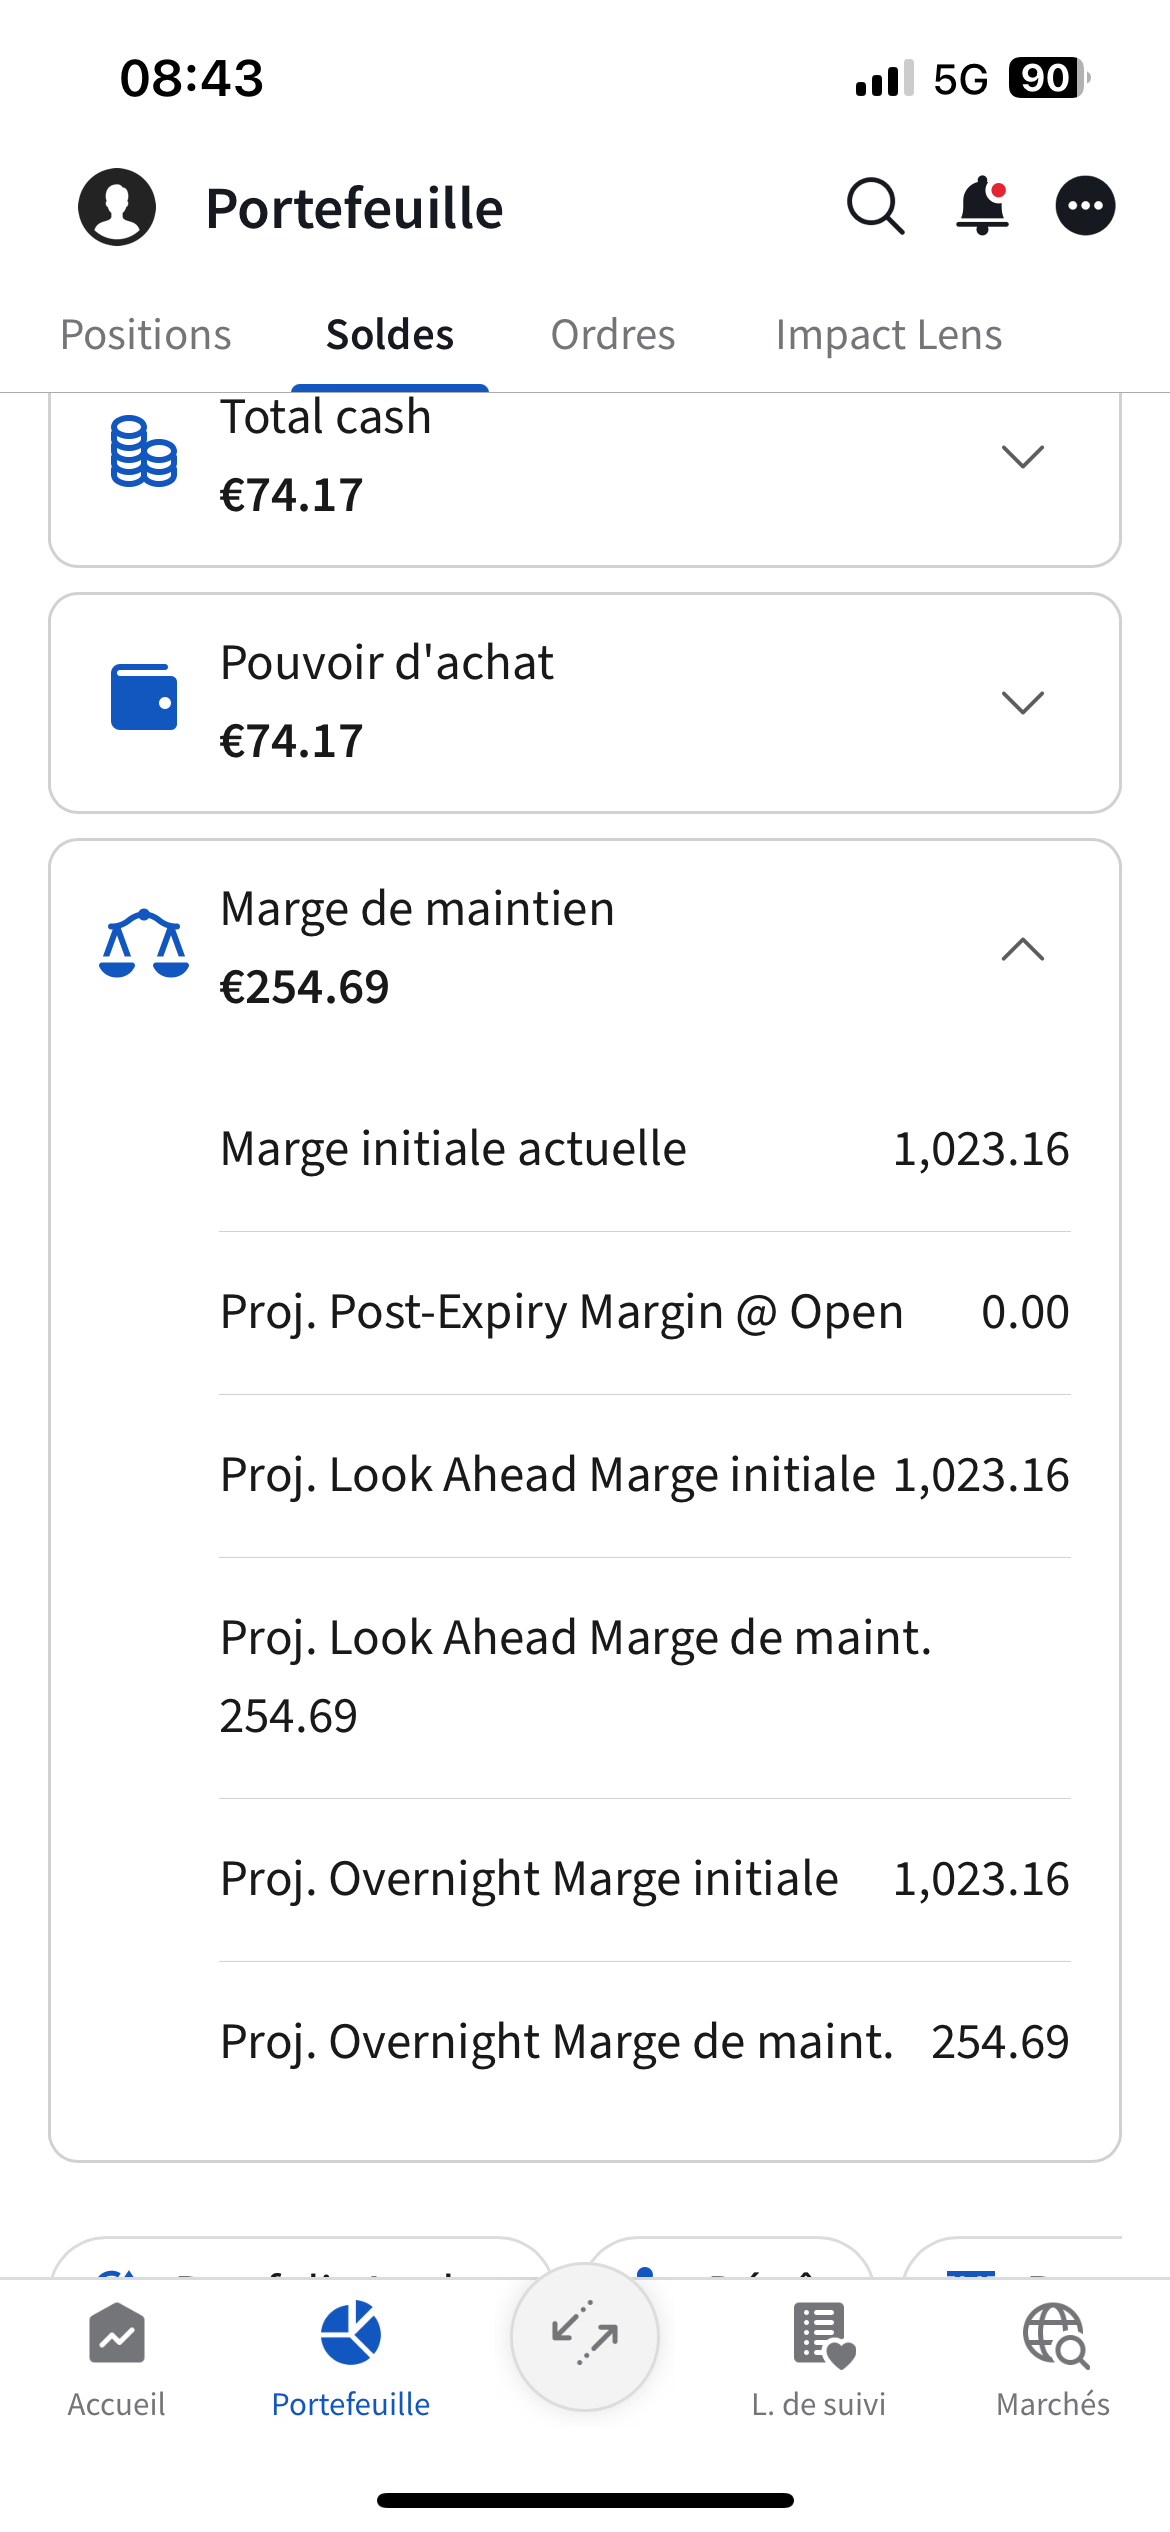The width and height of the screenshot is (1170, 2532).
Task: Switch to the Positions tab
Action: 146,335
